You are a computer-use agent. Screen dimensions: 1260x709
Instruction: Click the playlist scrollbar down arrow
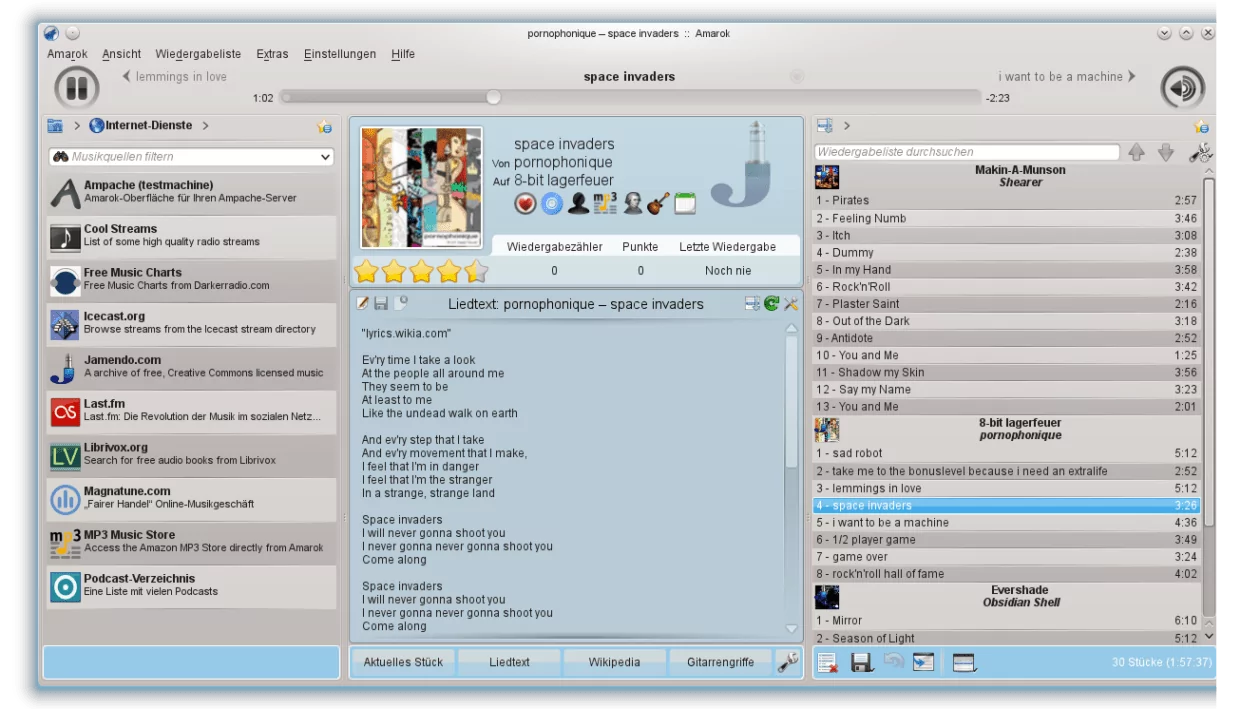coord(1209,636)
